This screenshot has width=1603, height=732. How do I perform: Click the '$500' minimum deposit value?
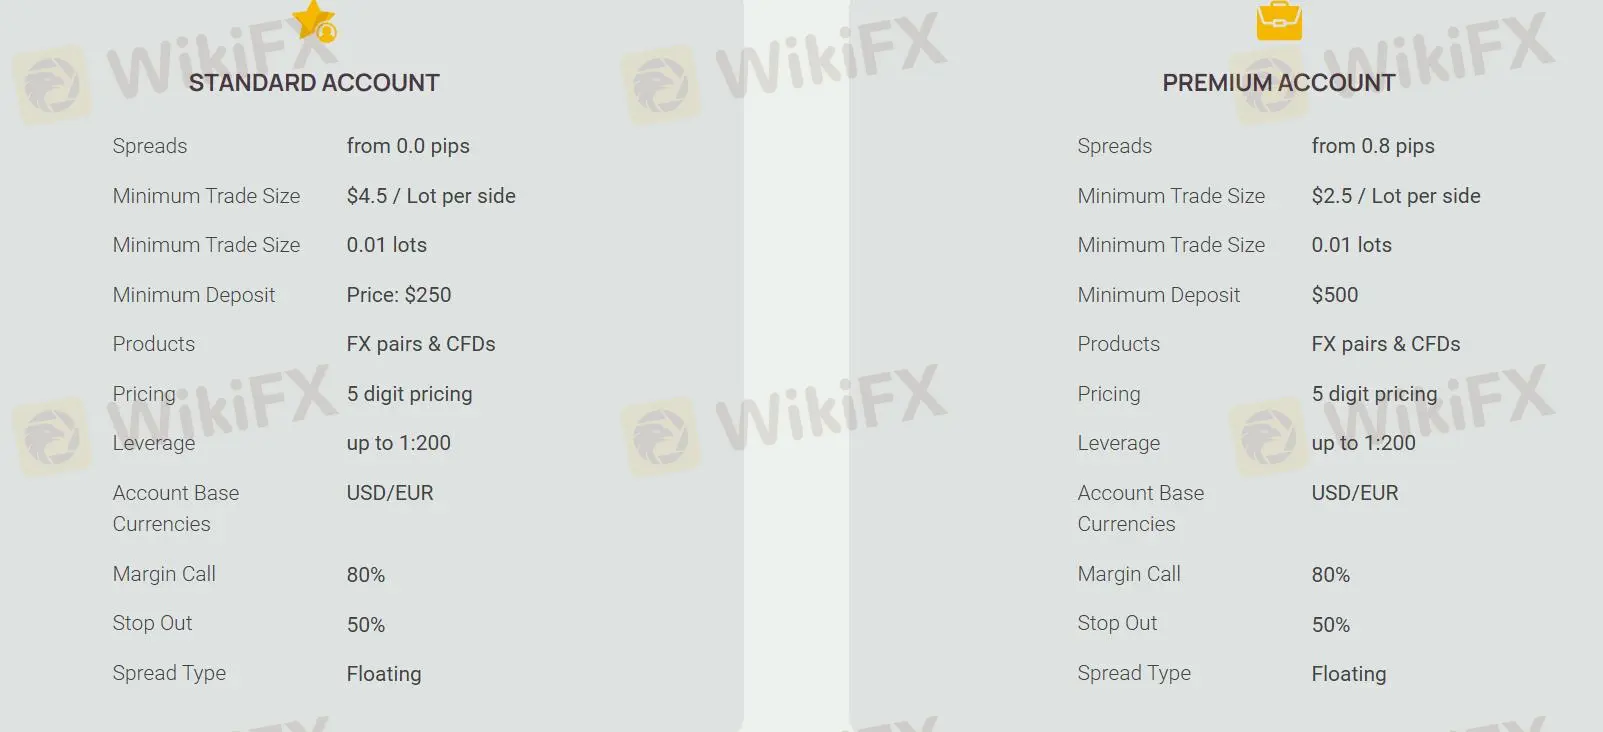tap(1335, 295)
